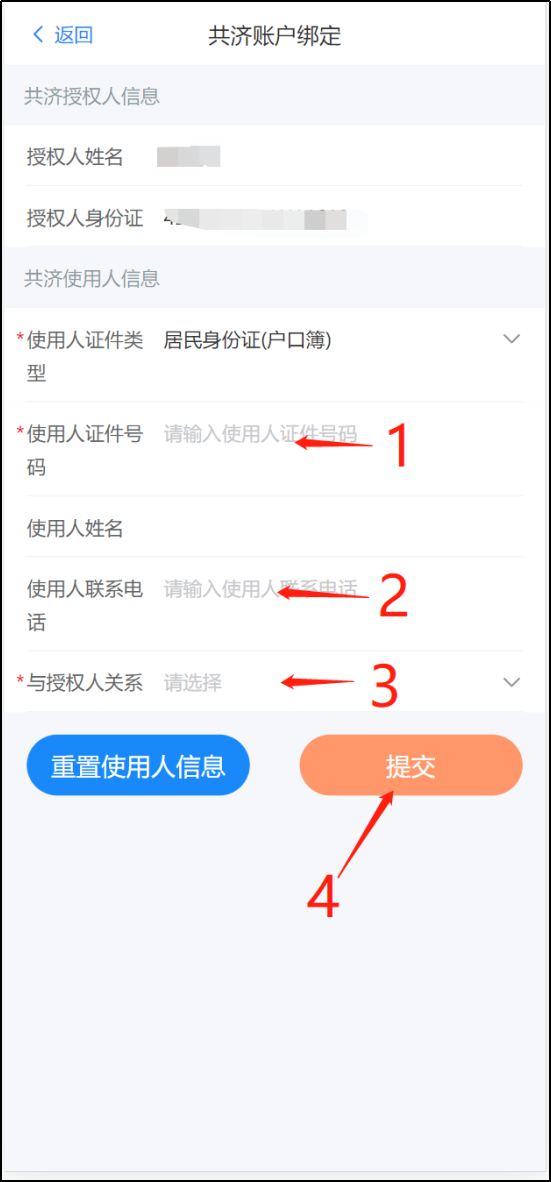This screenshot has height=1182, width=551.
Task: Tap the back chevron arrow icon
Action: (38, 35)
